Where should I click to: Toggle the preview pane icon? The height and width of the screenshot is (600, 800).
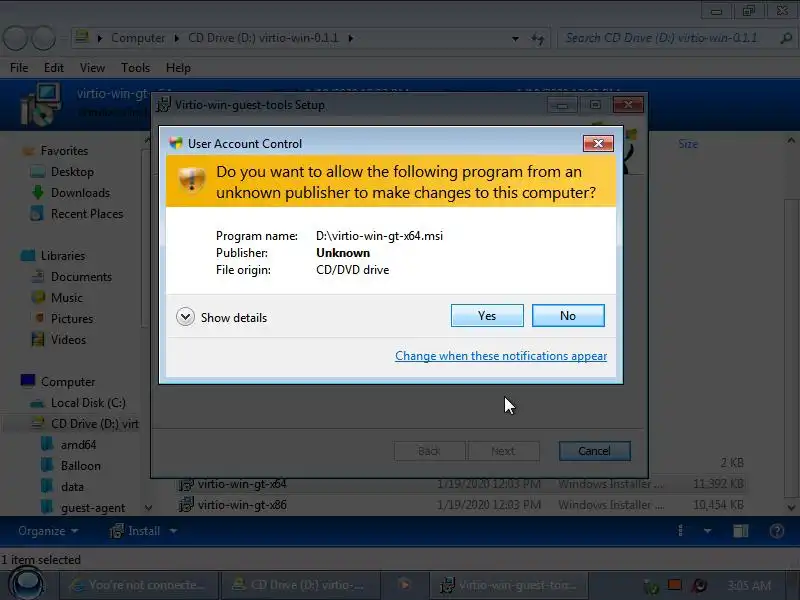pyautogui.click(x=740, y=531)
